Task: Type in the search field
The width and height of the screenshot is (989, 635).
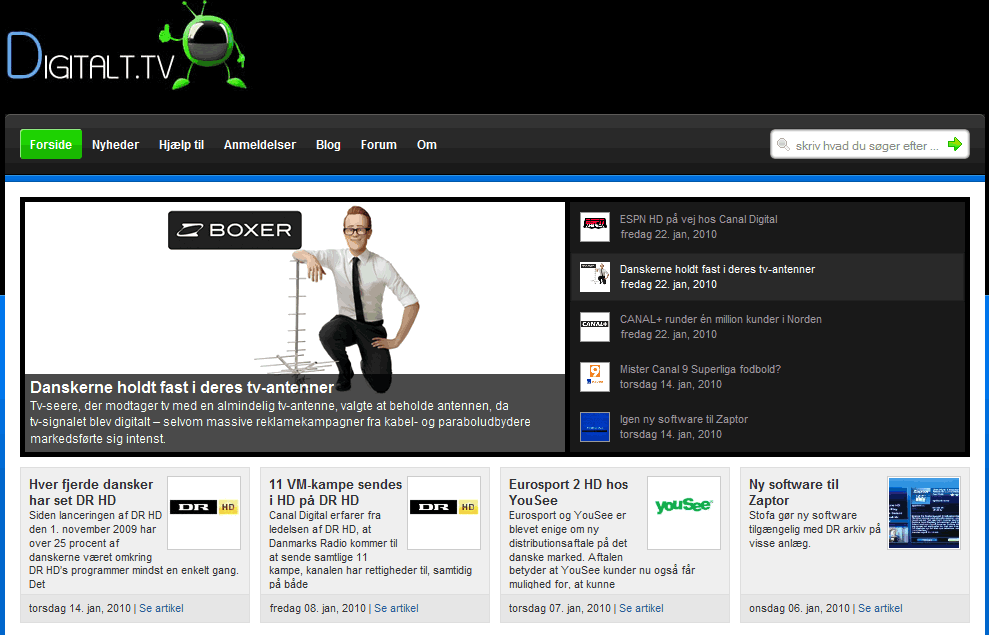Action: click(x=866, y=145)
